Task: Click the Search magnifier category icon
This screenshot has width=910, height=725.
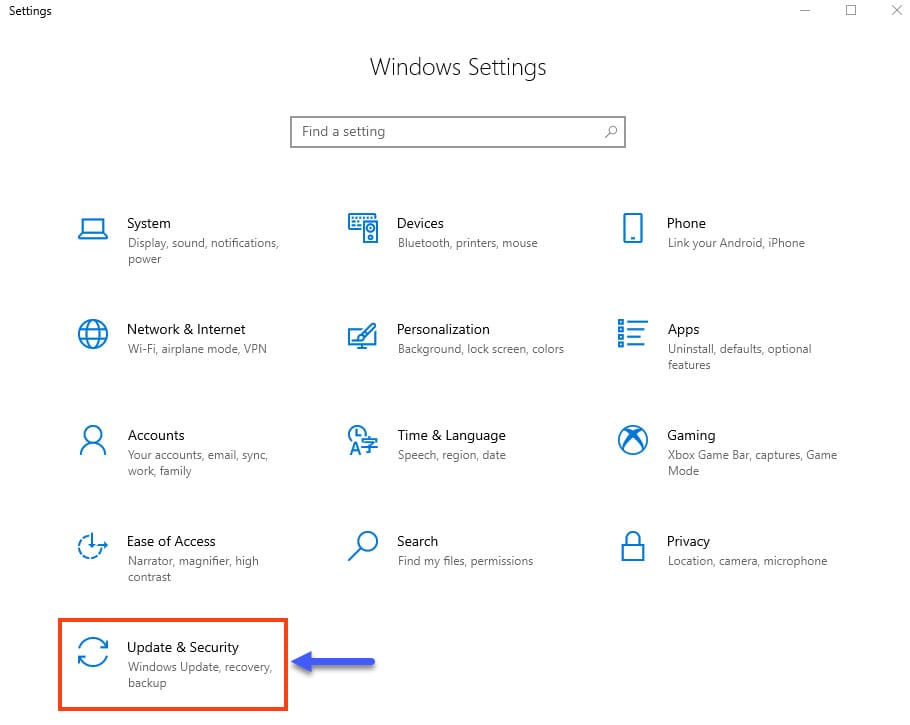Action: coord(363,546)
